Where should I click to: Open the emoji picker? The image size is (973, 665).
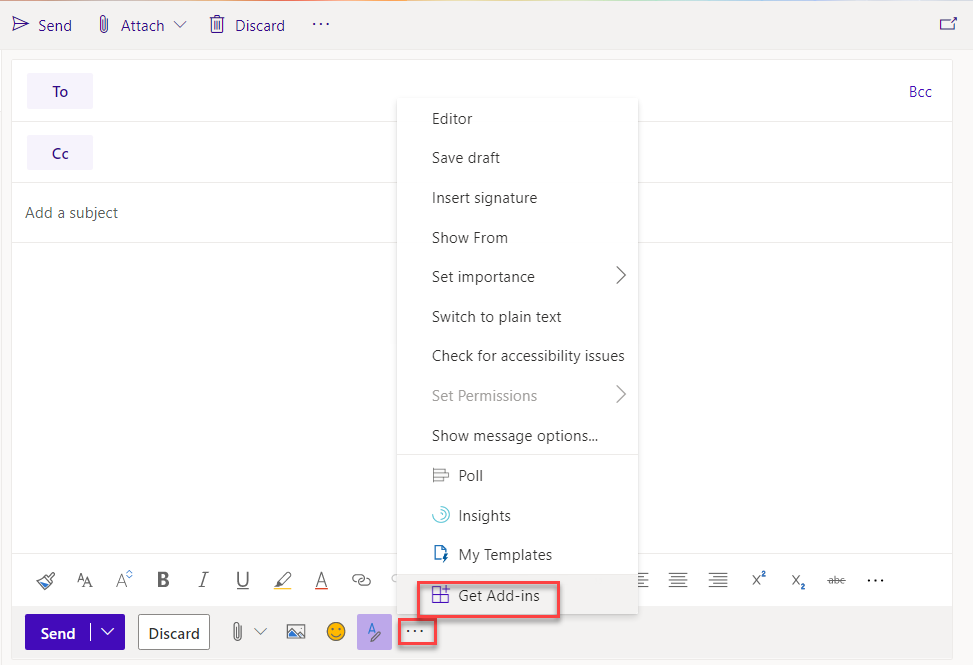coord(336,632)
